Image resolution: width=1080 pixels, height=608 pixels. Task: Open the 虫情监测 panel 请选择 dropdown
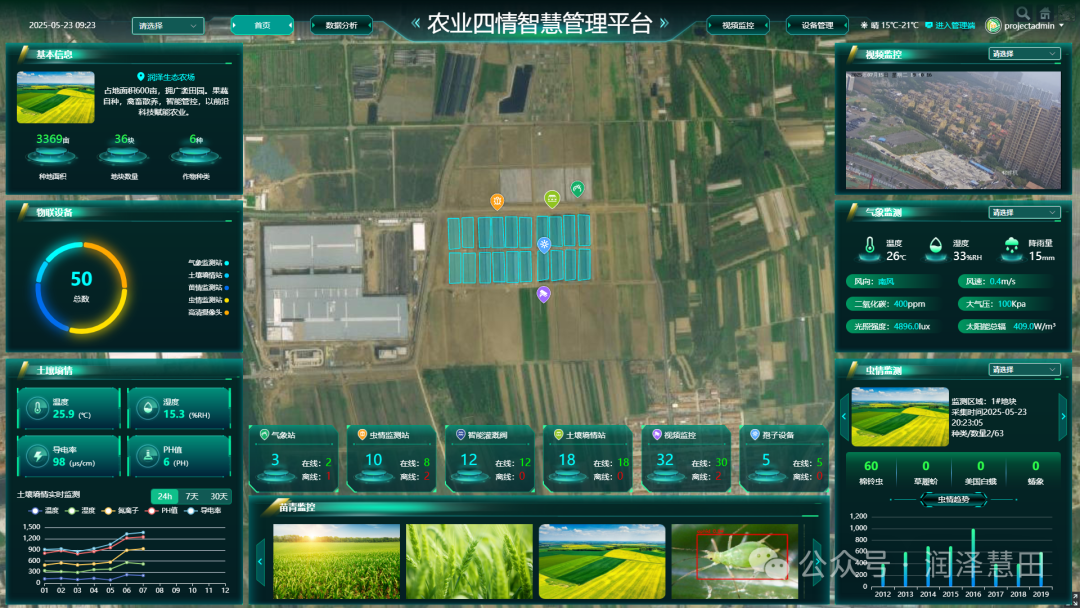click(1024, 370)
